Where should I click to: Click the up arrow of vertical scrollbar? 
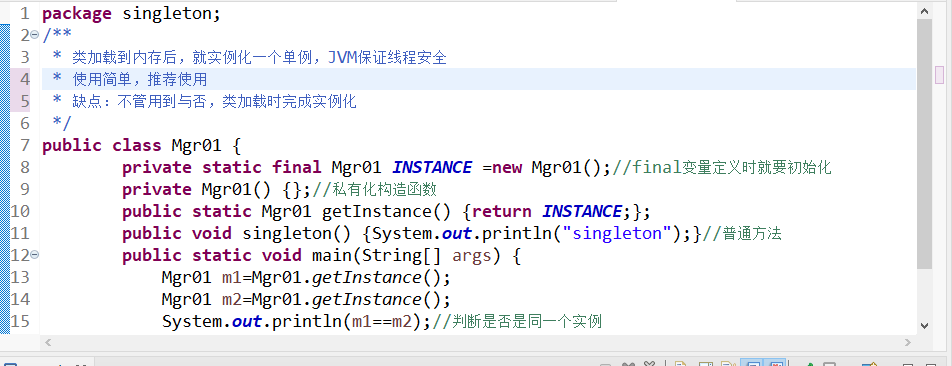pos(923,10)
